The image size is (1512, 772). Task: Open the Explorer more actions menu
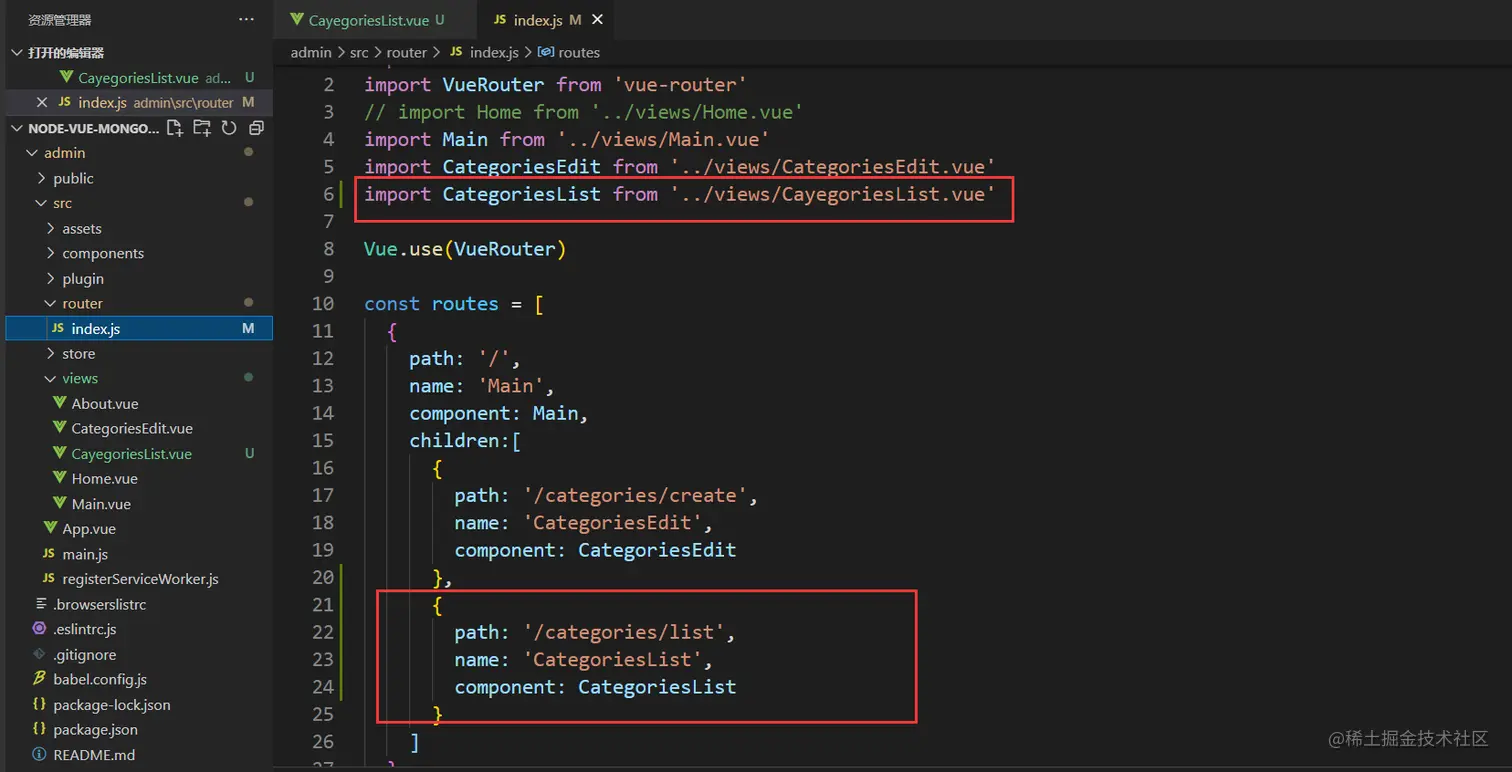(x=246, y=19)
